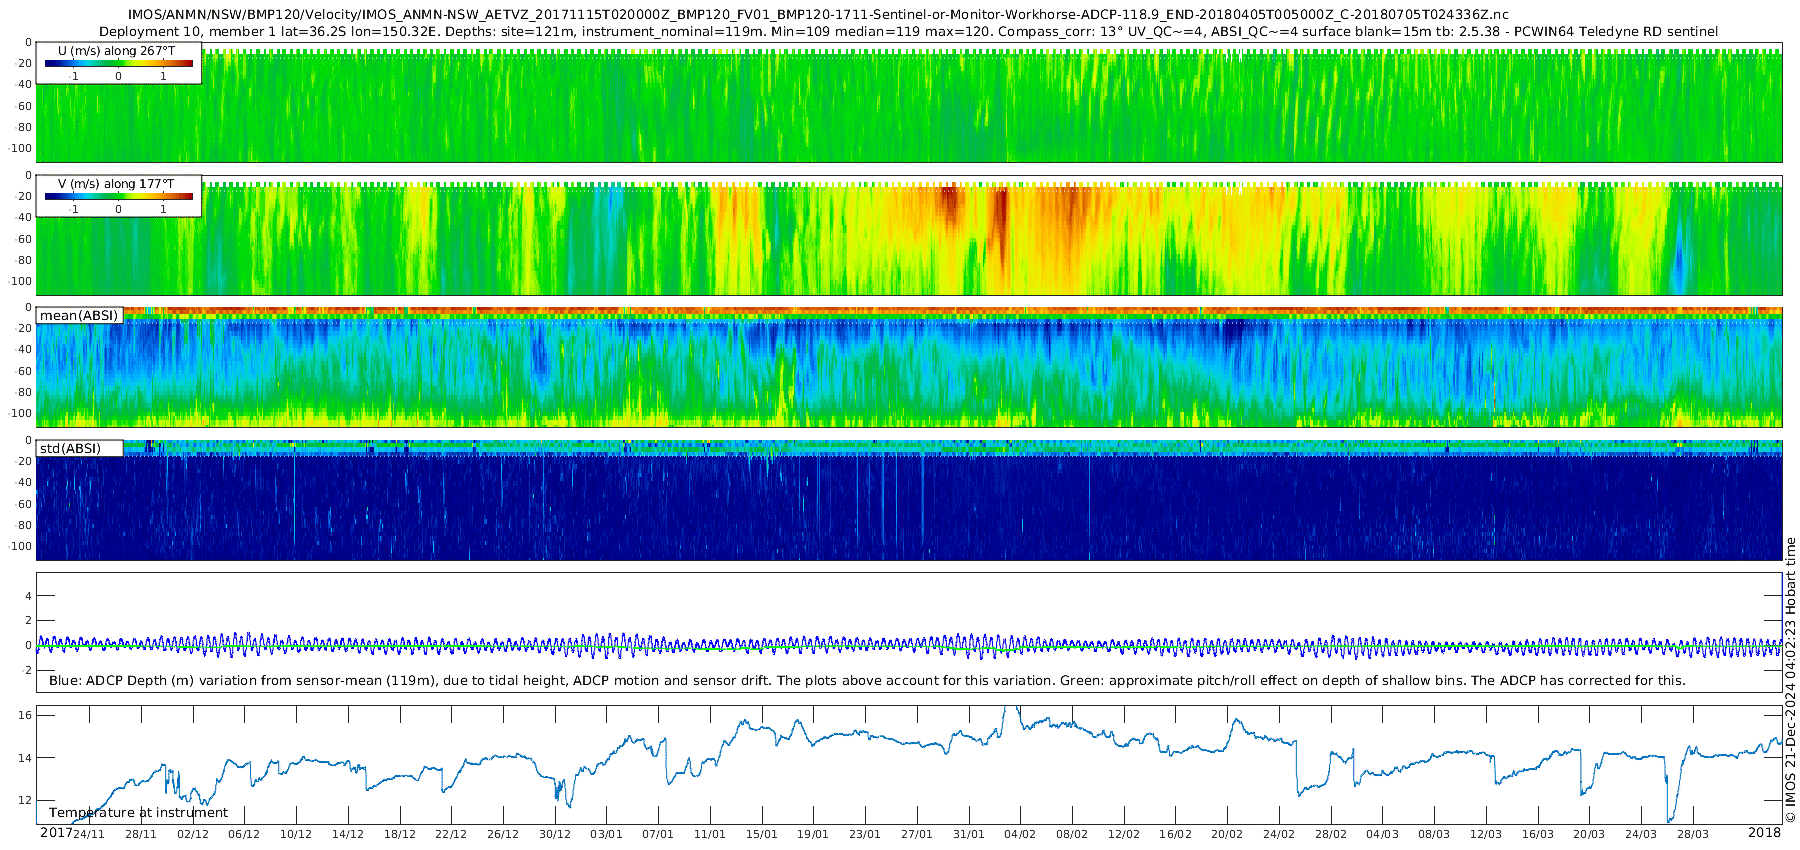Click the U velocity colorbar legend

coord(118,62)
